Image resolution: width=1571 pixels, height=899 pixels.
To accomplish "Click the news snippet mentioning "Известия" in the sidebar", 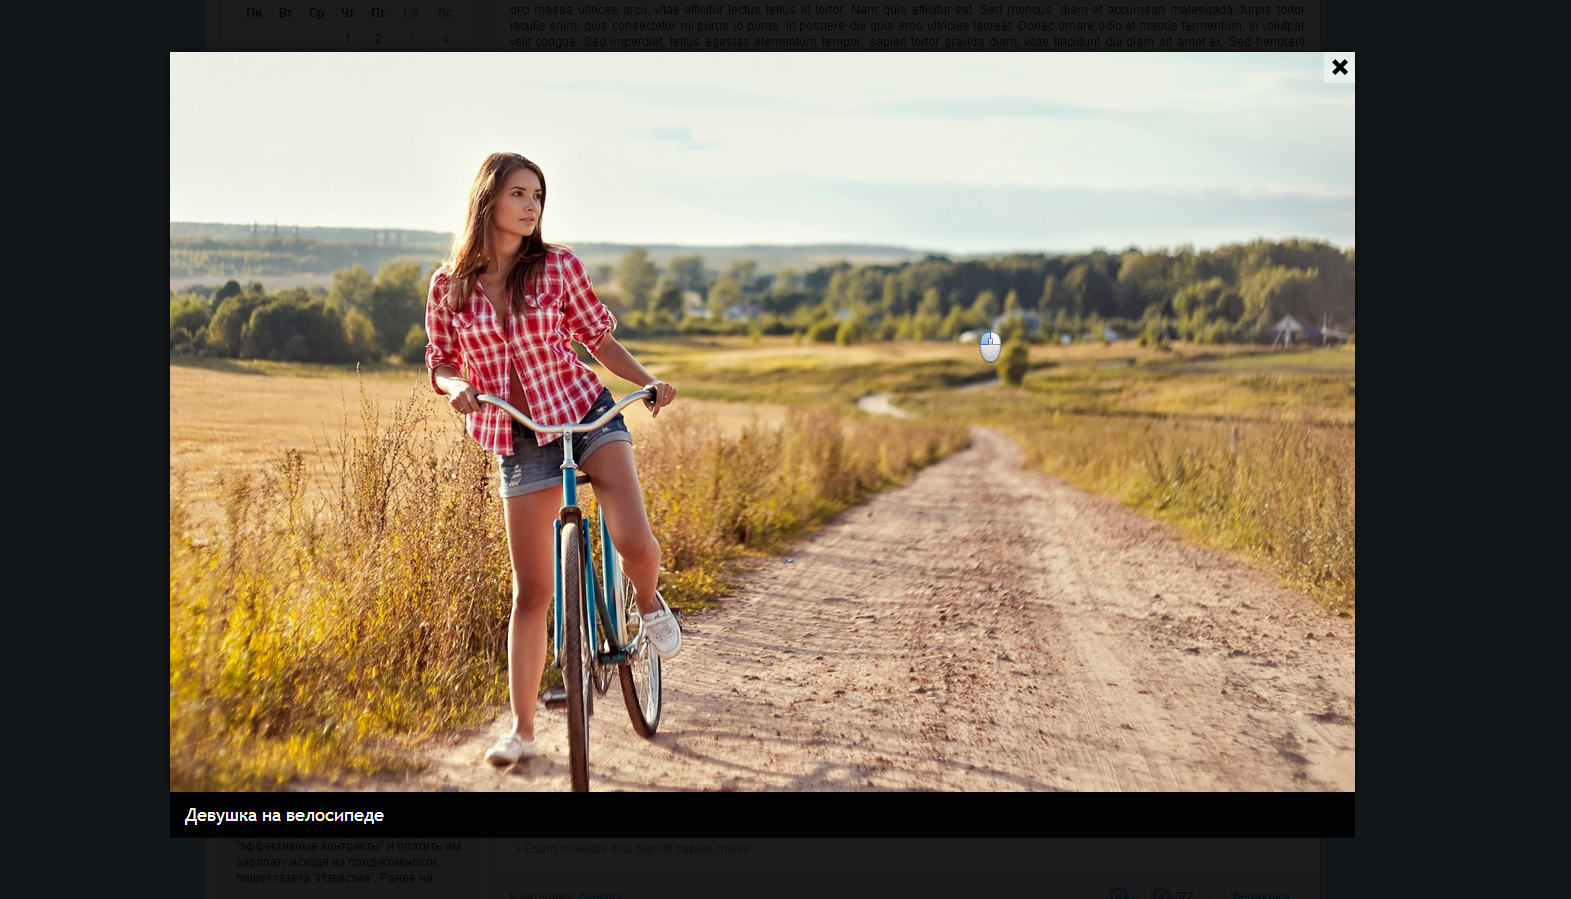I will (x=349, y=861).
